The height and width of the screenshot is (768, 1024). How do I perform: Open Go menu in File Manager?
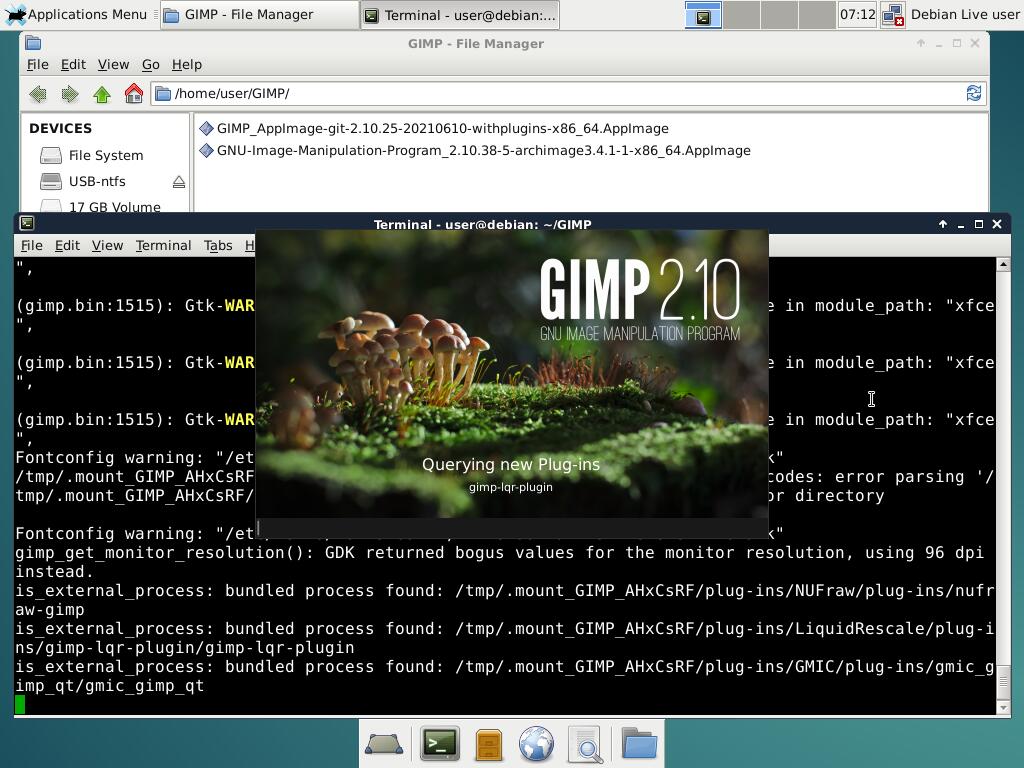tap(150, 65)
